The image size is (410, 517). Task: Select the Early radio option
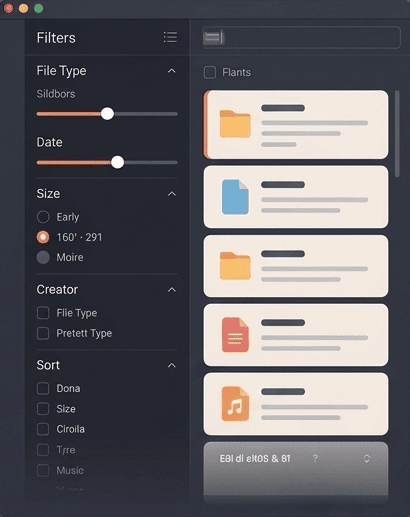[43, 217]
